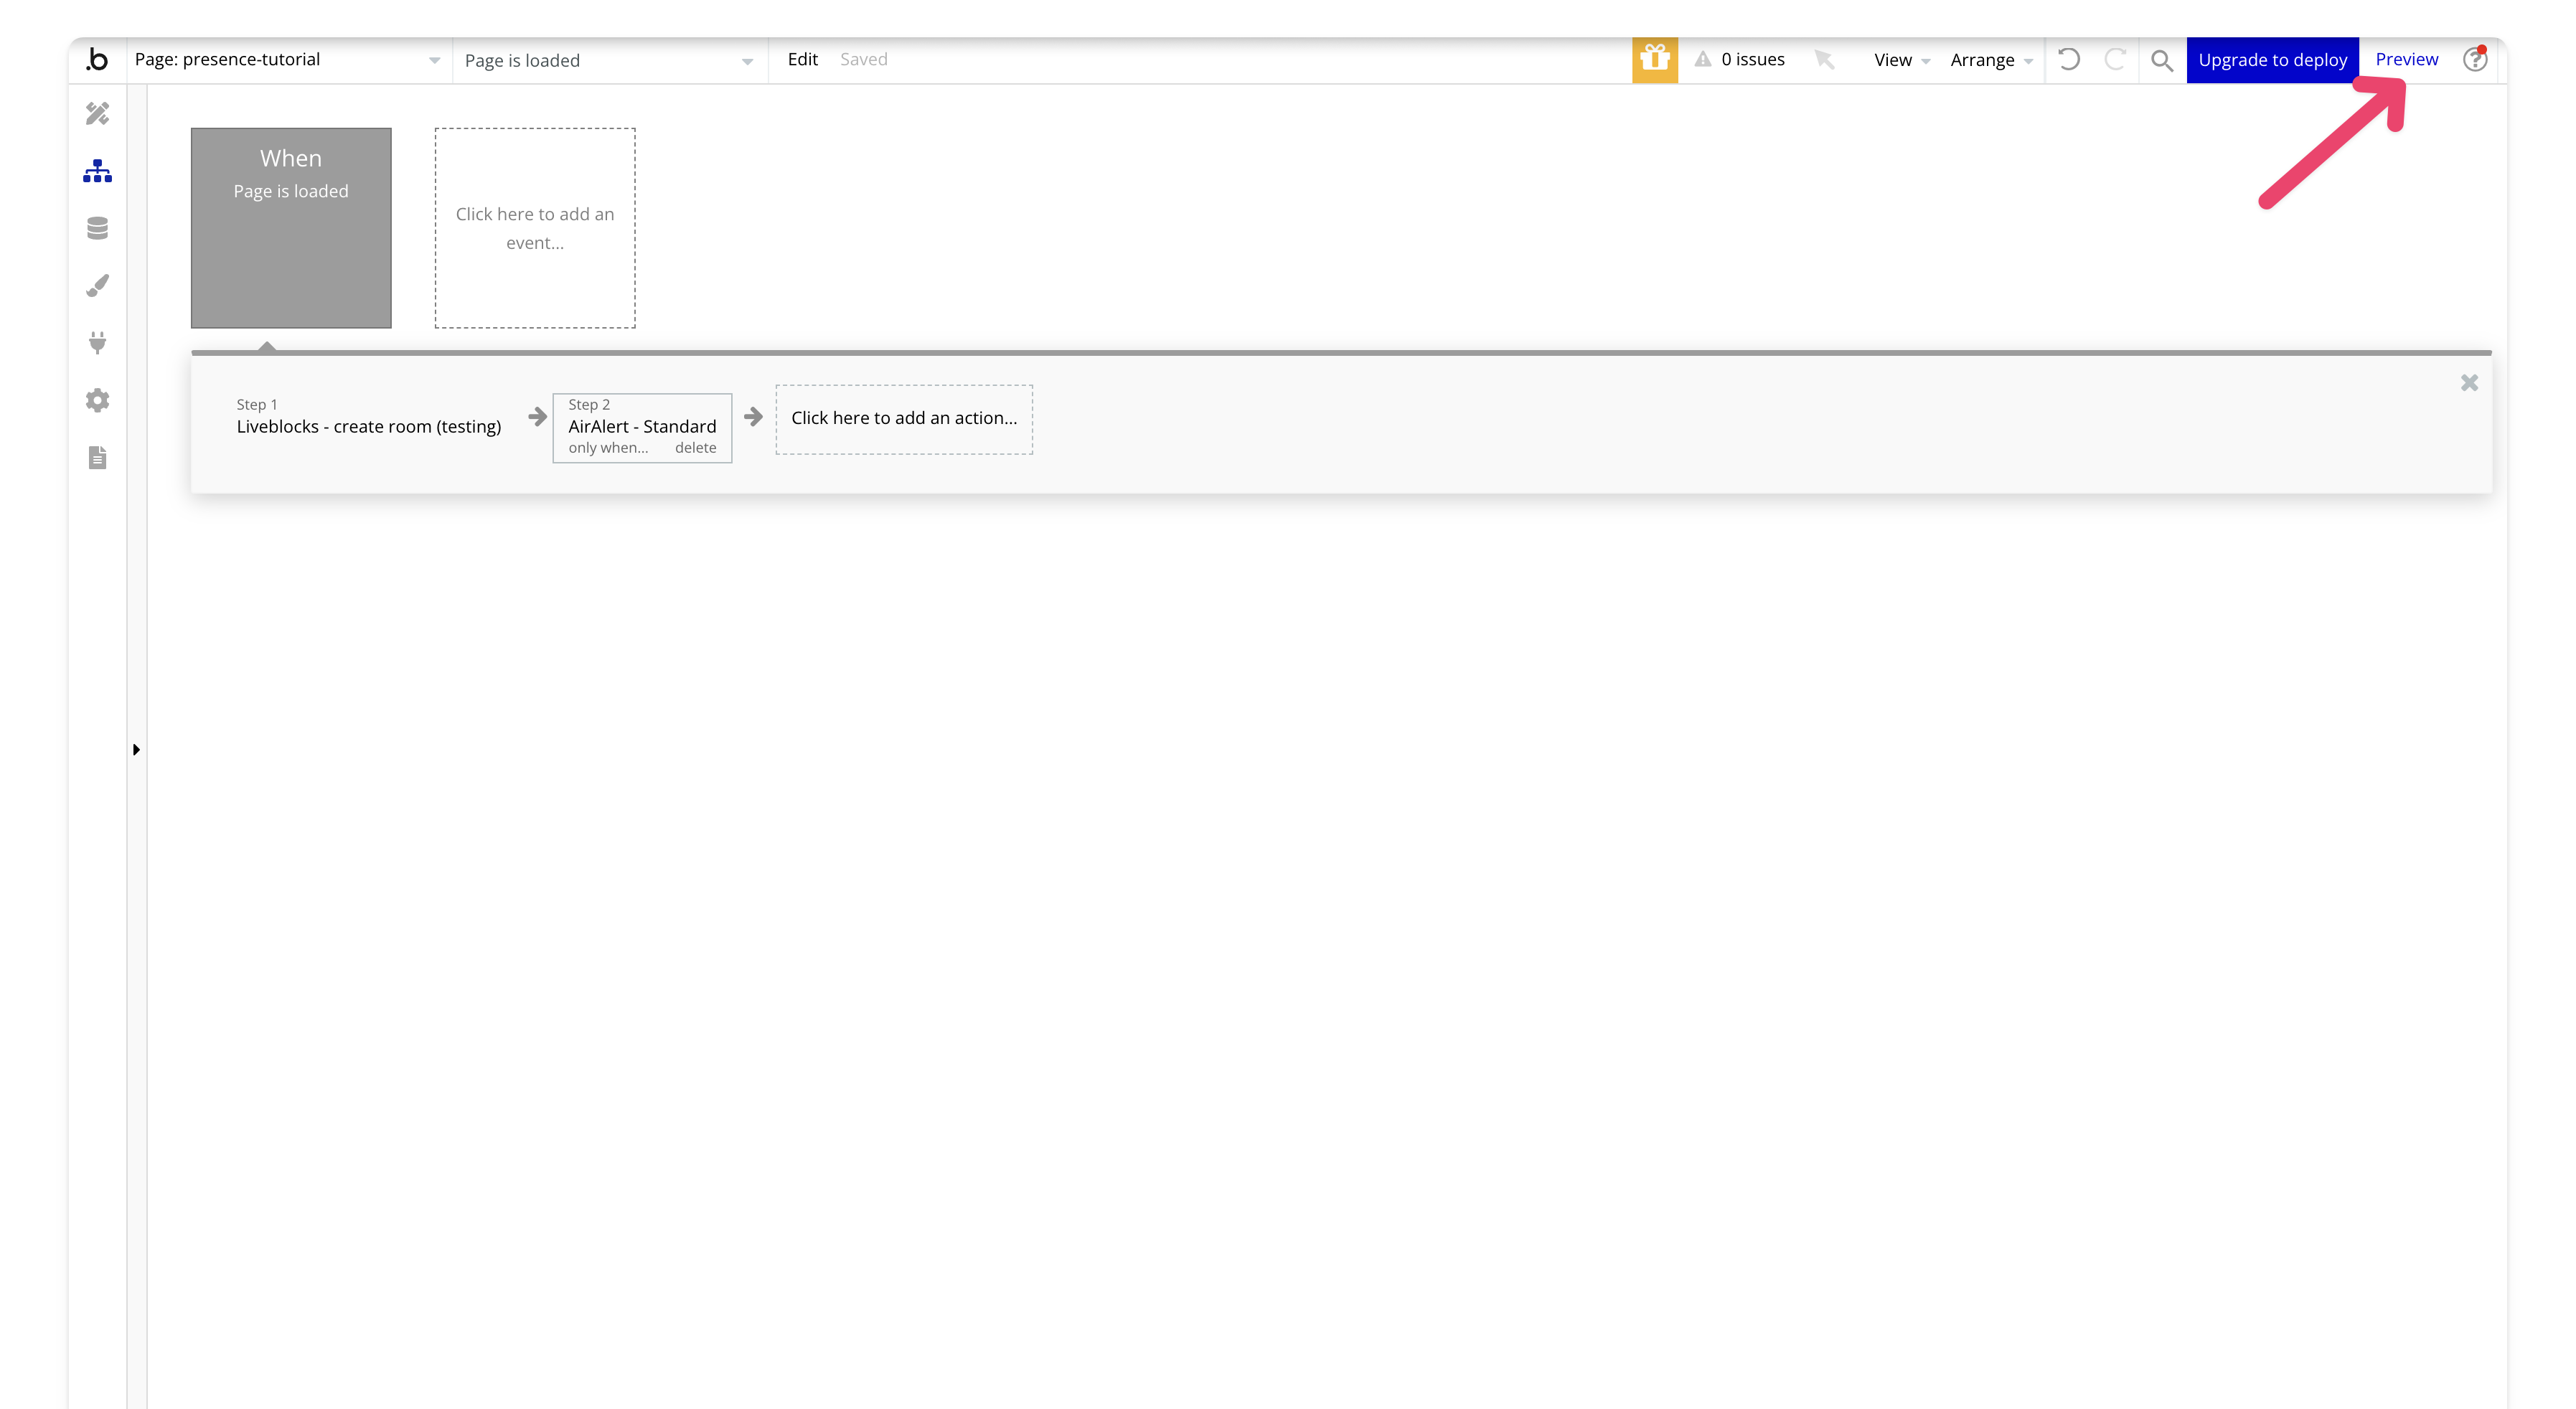Click the 0 issues text
This screenshot has width=2576, height=1409.
coord(1752,60)
